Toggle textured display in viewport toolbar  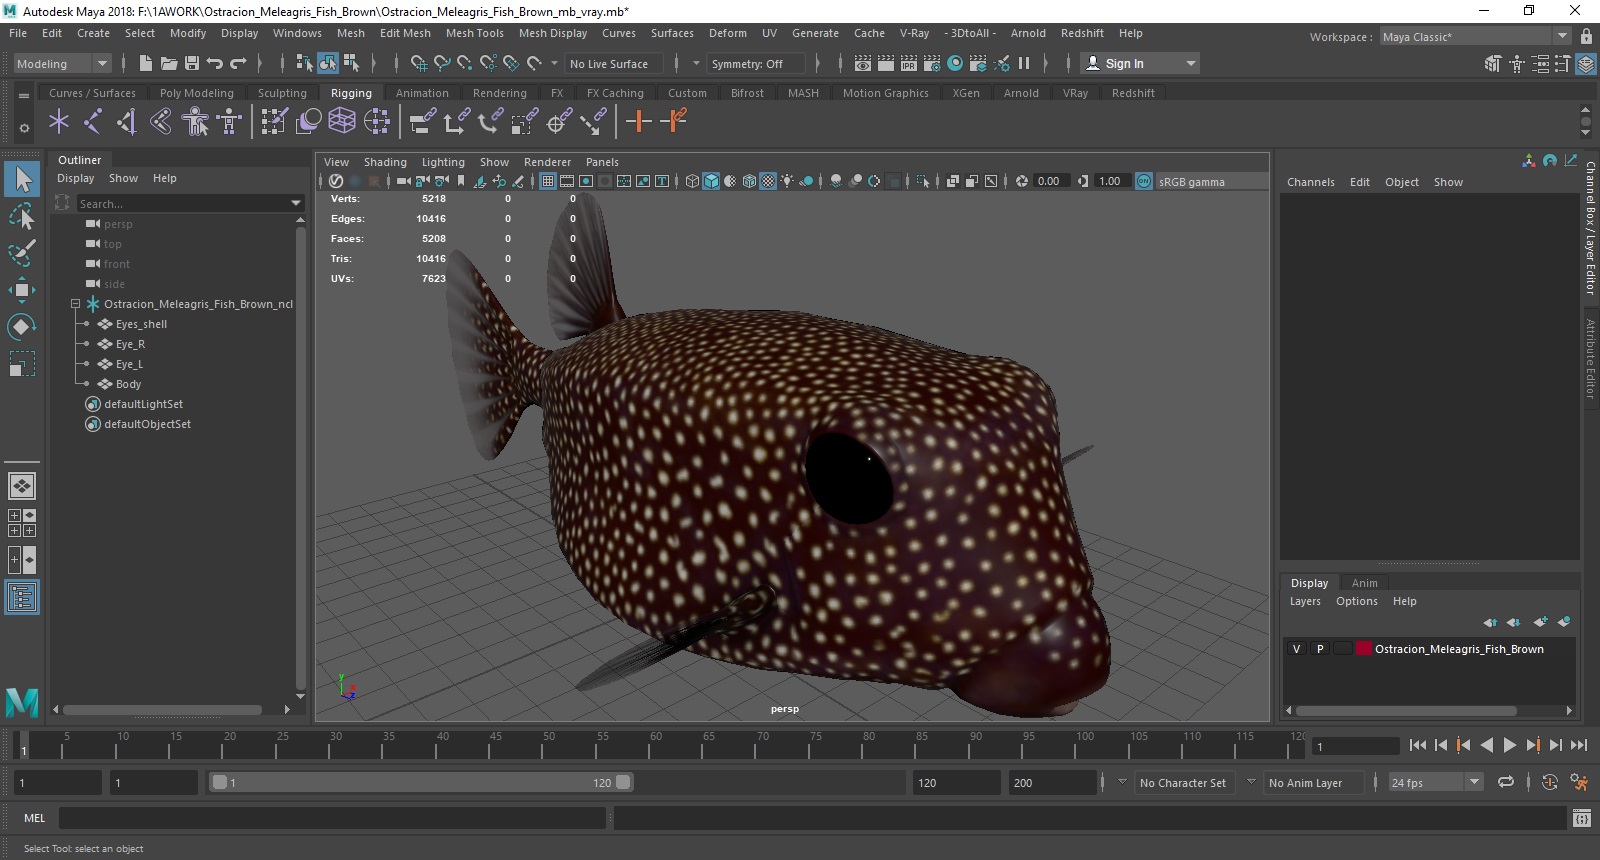[x=768, y=181]
